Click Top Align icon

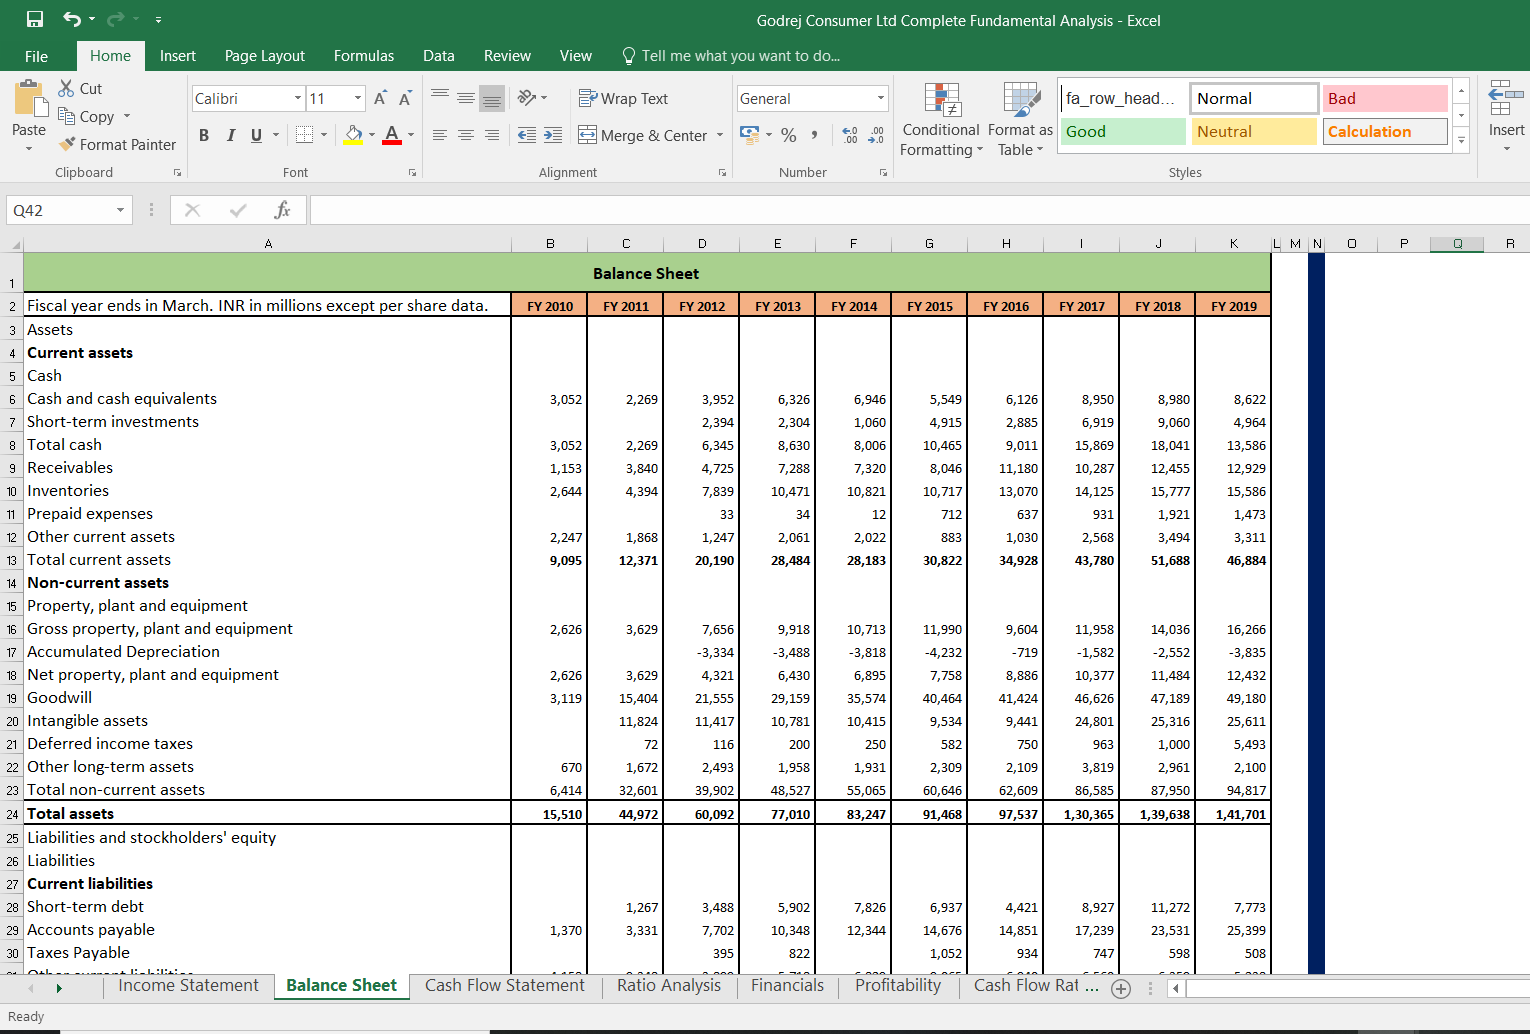coord(440,97)
